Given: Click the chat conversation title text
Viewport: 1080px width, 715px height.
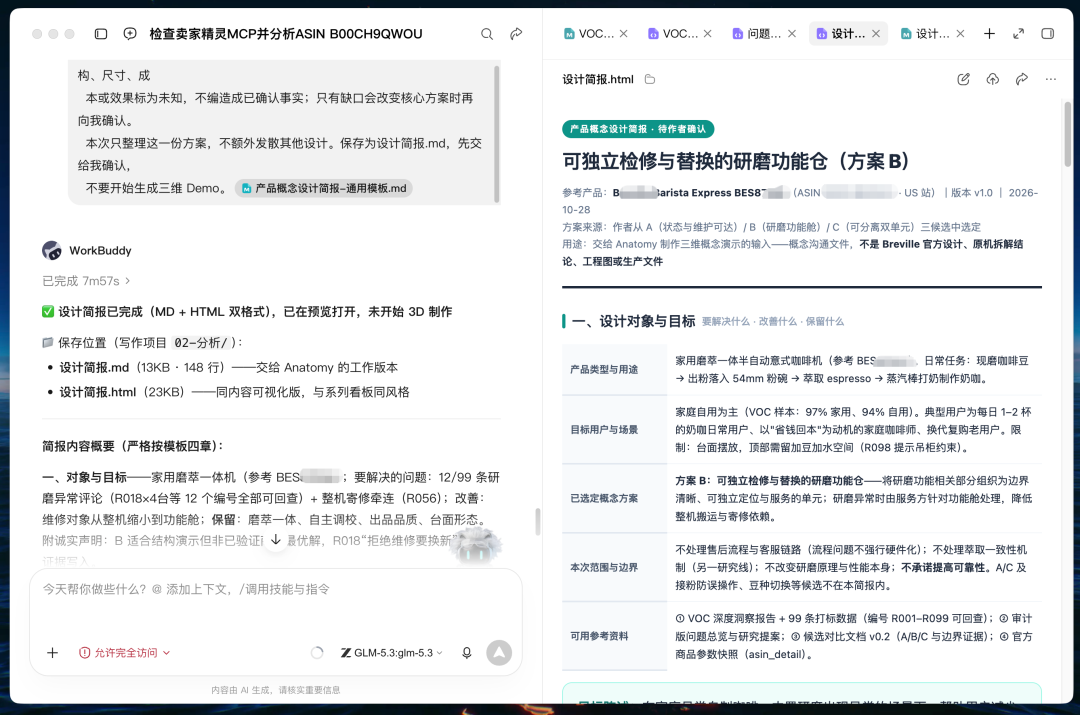Looking at the screenshot, I should [x=286, y=34].
